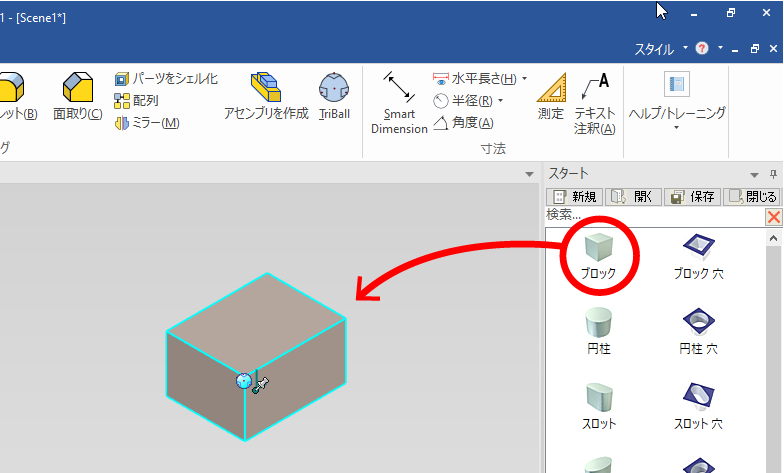This screenshot has width=784, height=473.
Task: Open the 測定 measure tool
Action: [x=551, y=96]
